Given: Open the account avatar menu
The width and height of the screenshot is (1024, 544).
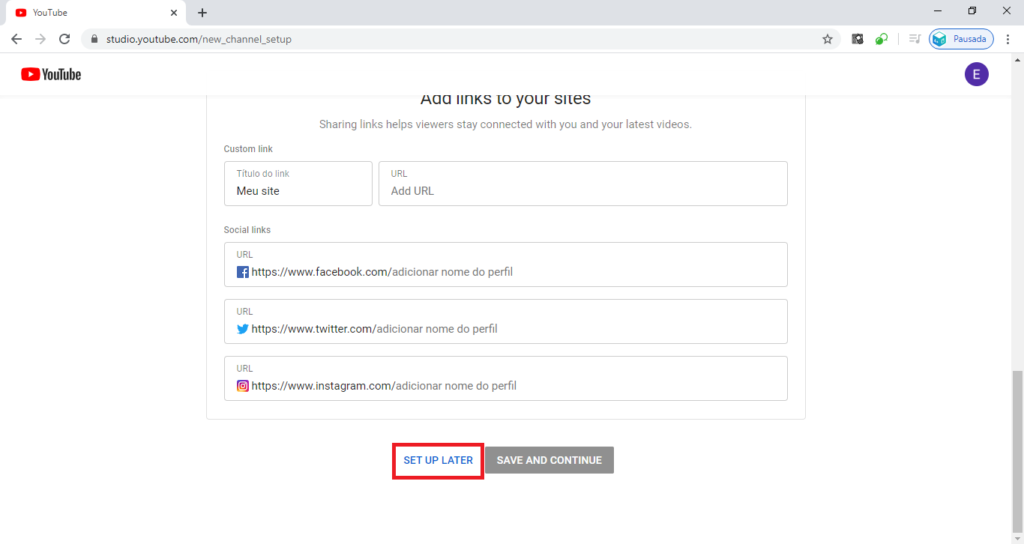Looking at the screenshot, I should tap(976, 74).
